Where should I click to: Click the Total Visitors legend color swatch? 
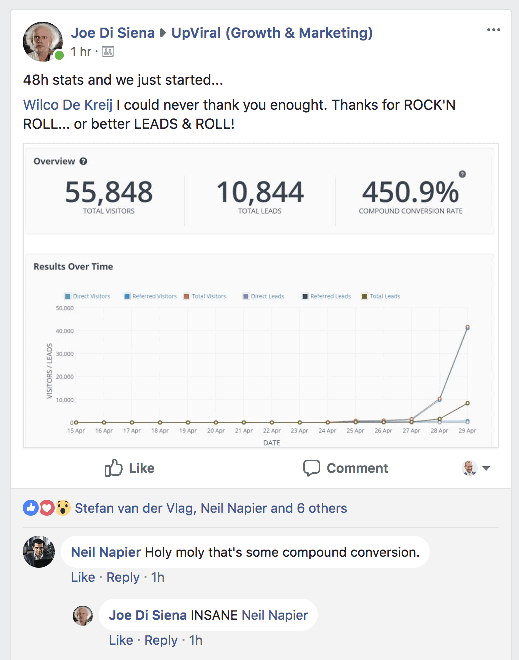(x=186, y=296)
